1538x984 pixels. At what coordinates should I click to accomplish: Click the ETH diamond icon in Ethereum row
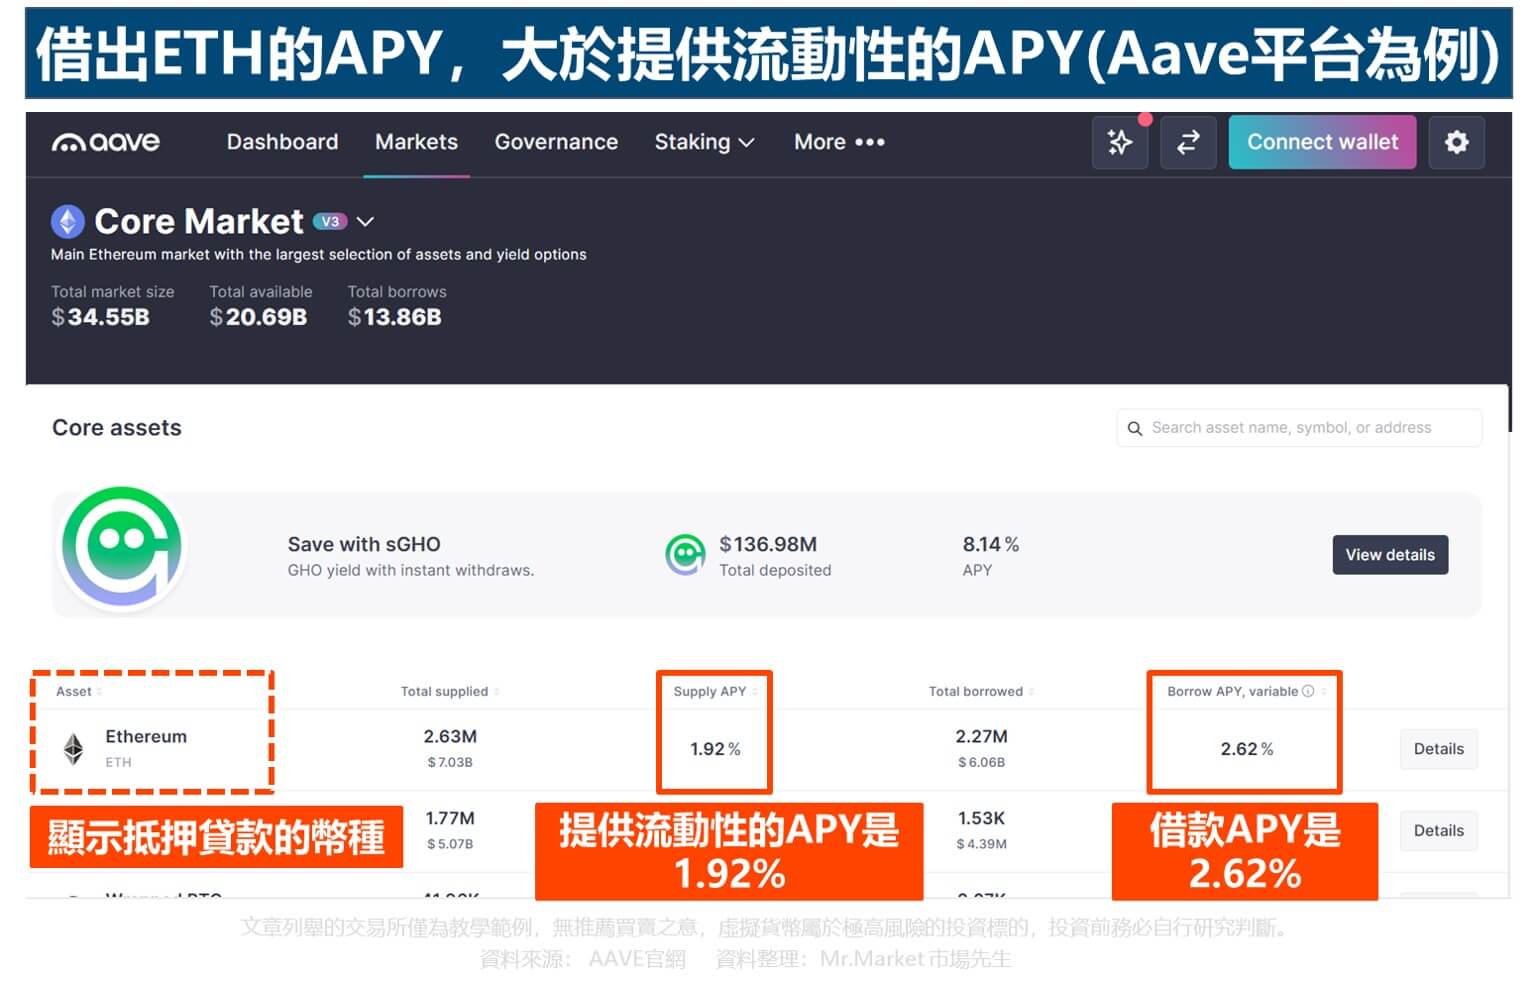coord(73,748)
